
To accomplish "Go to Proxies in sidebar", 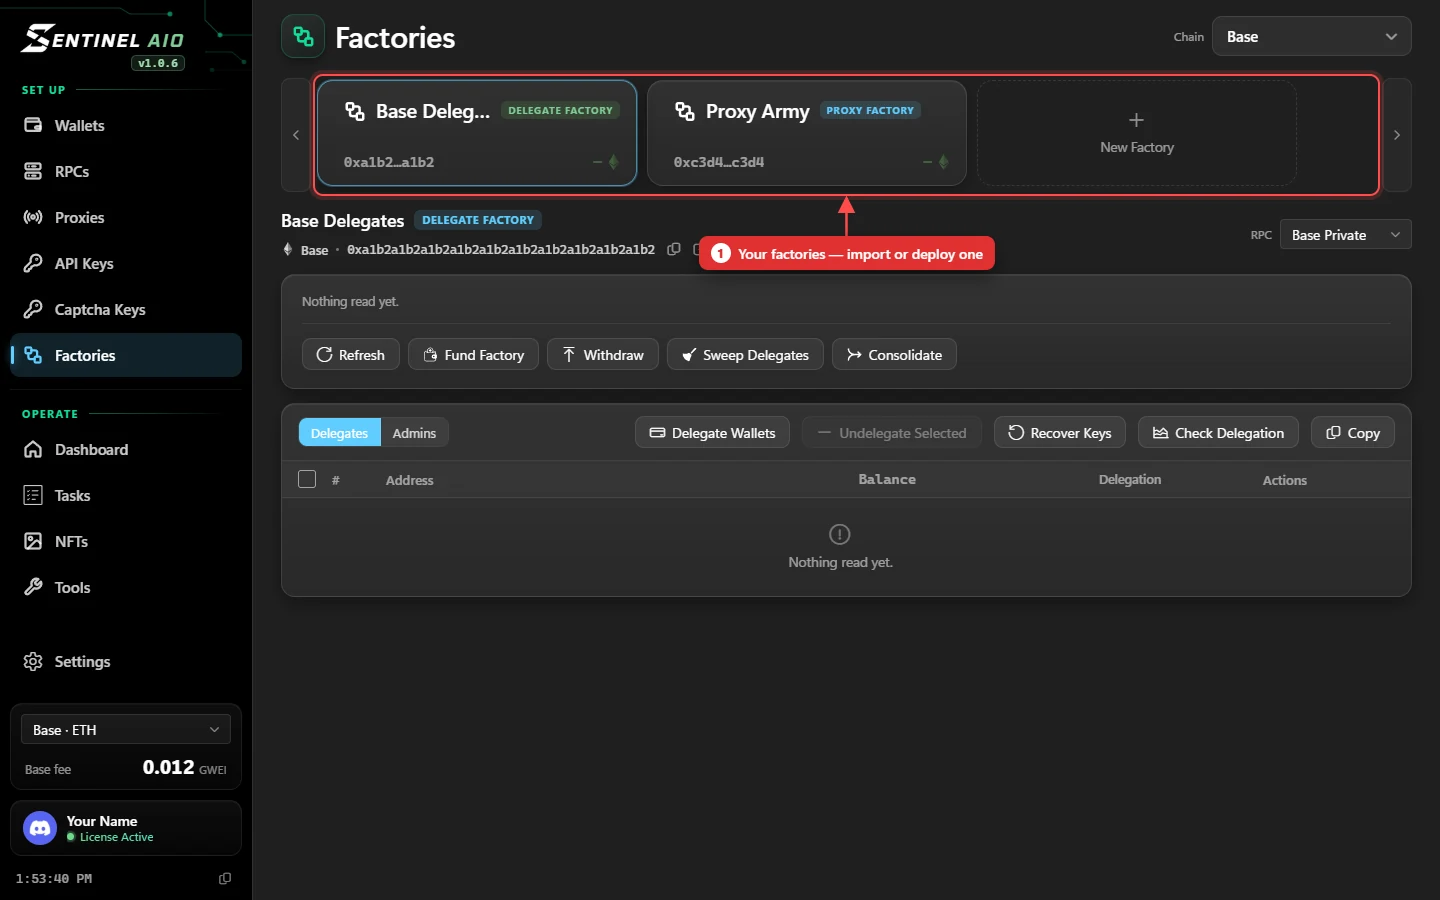I will pyautogui.click(x=126, y=218).
